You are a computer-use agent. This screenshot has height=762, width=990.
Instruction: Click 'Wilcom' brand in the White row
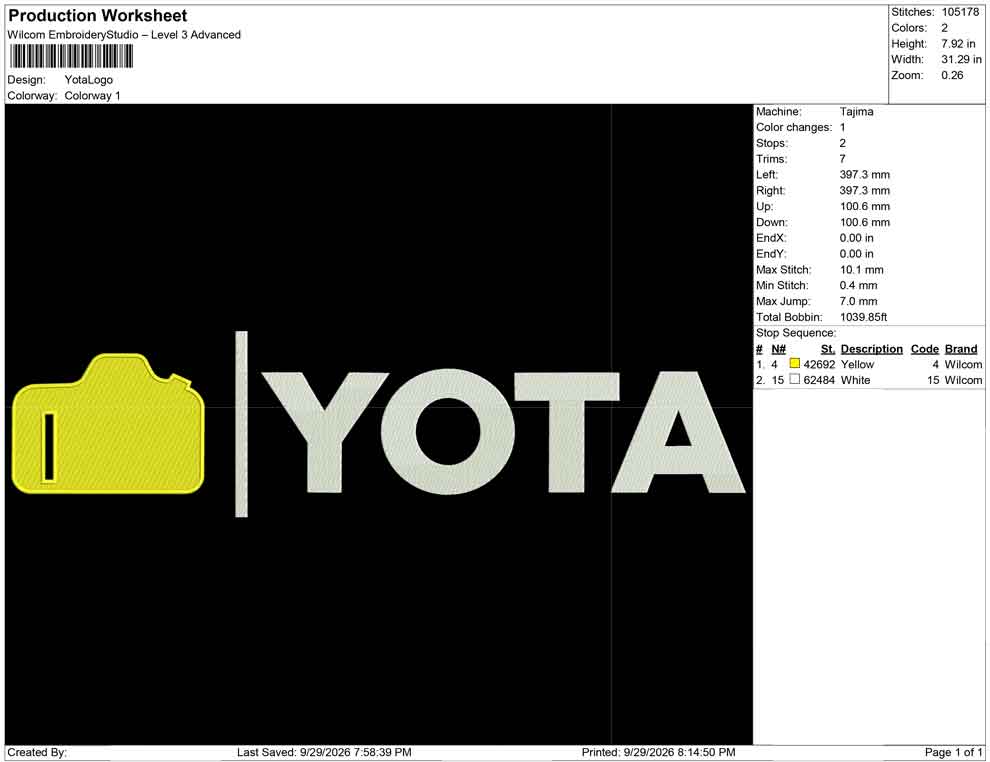pyautogui.click(x=963, y=380)
